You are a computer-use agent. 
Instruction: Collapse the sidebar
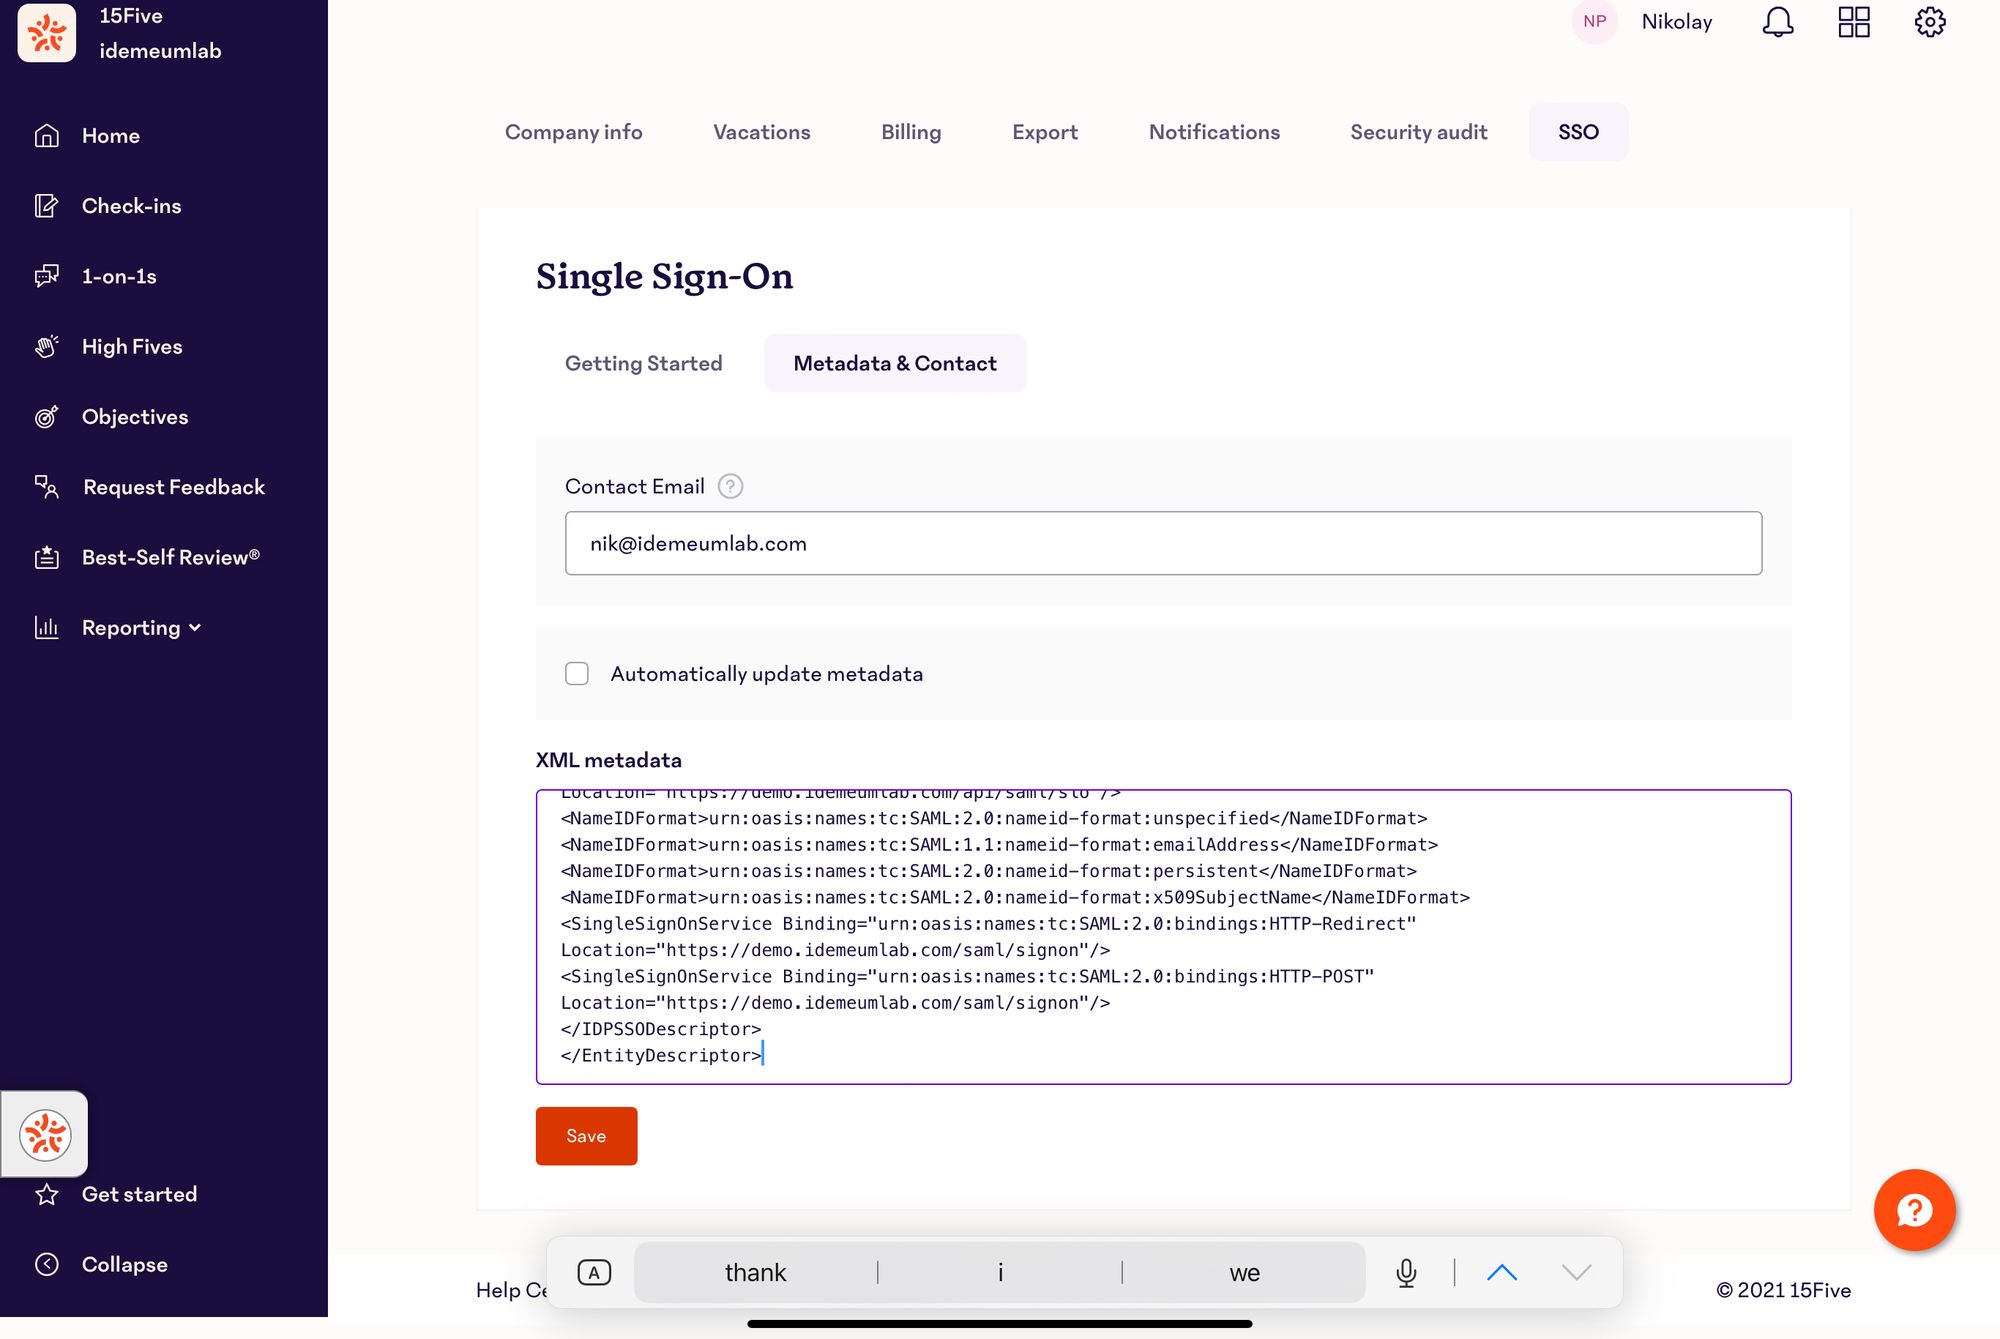pos(124,1264)
